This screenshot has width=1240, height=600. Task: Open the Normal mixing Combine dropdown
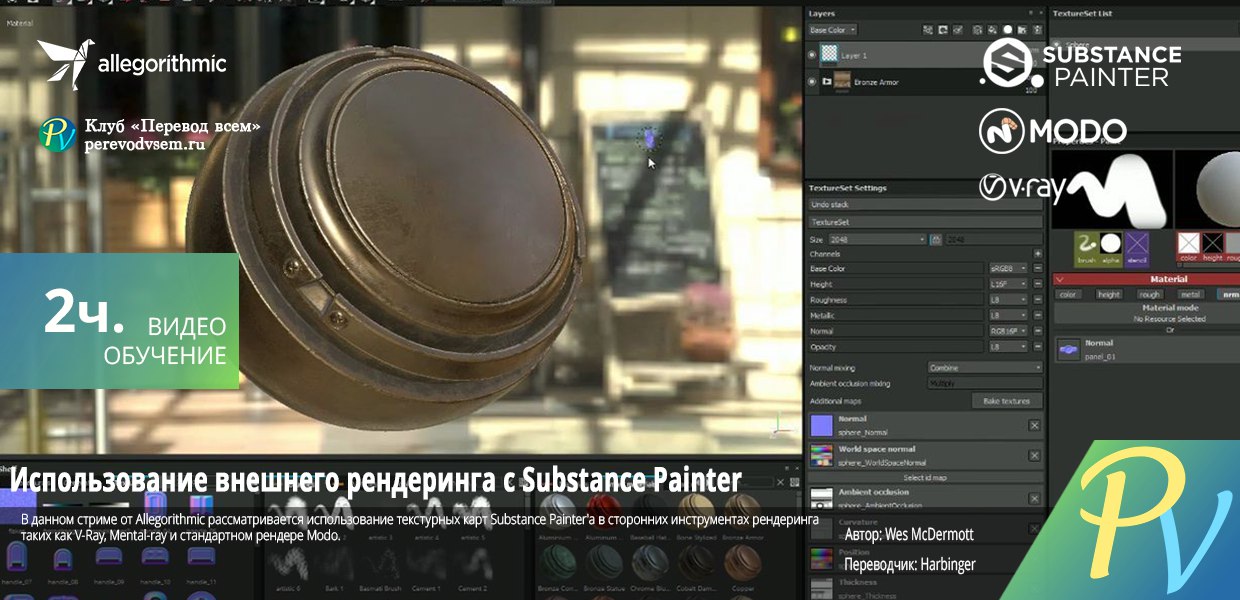click(985, 367)
